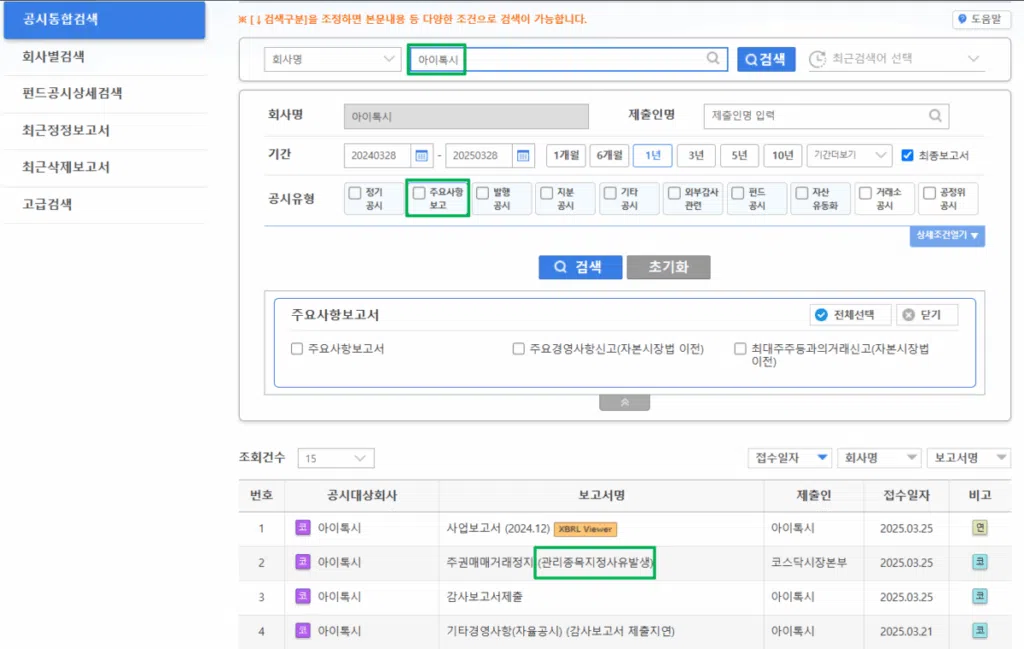This screenshot has height=649, width=1024.
Task: Open the 조회건수 results-per-page dropdown showing 15
Action: 335,458
